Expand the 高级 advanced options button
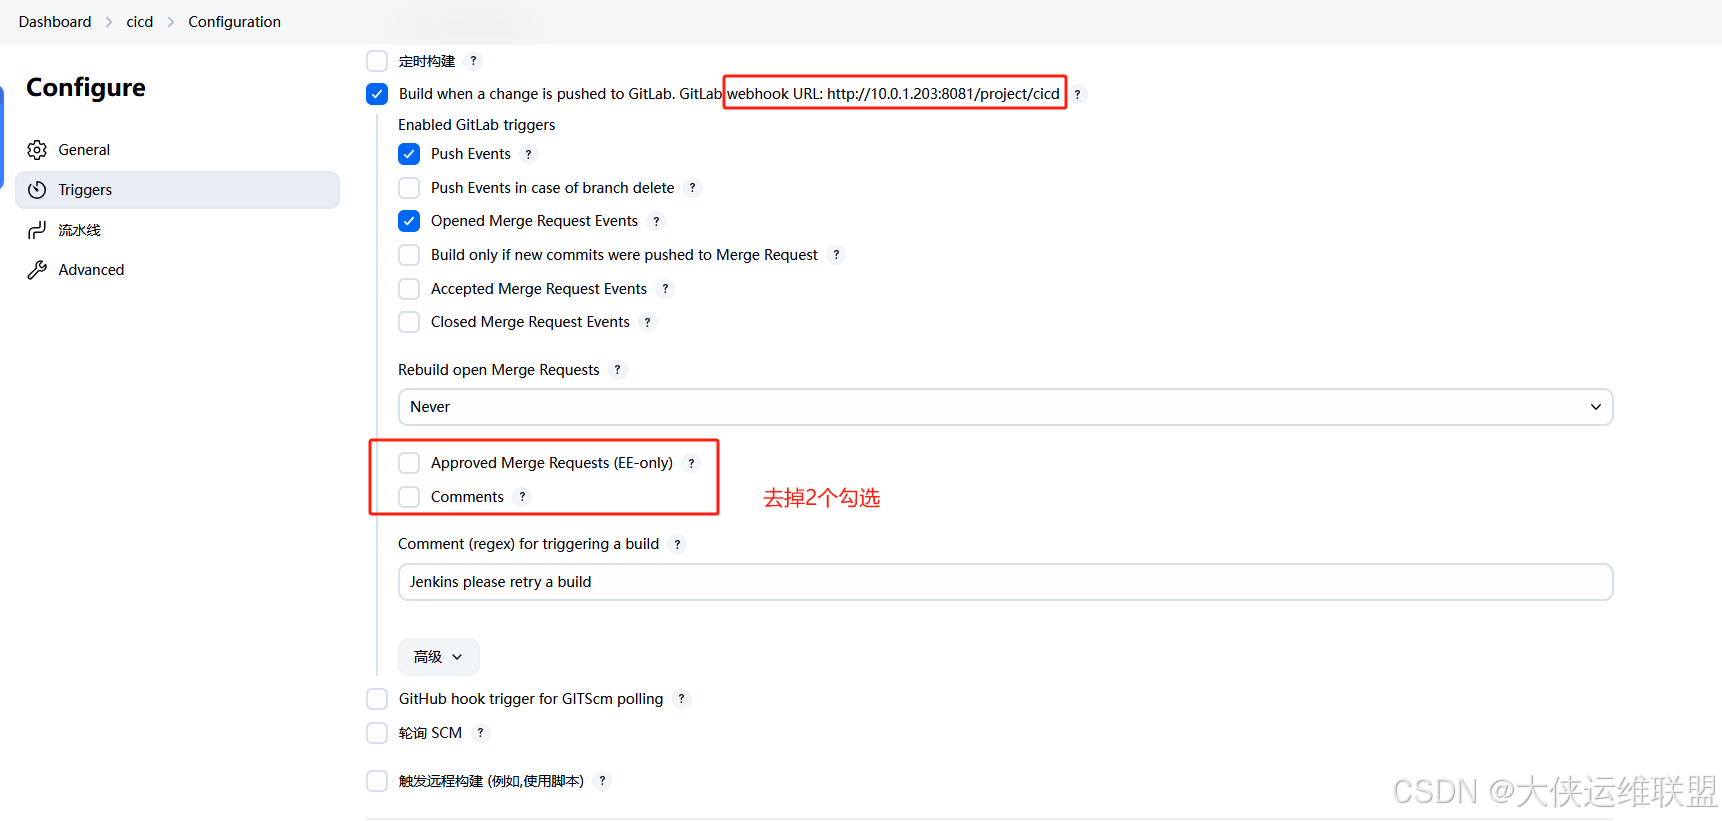The image size is (1722, 821). 438,657
